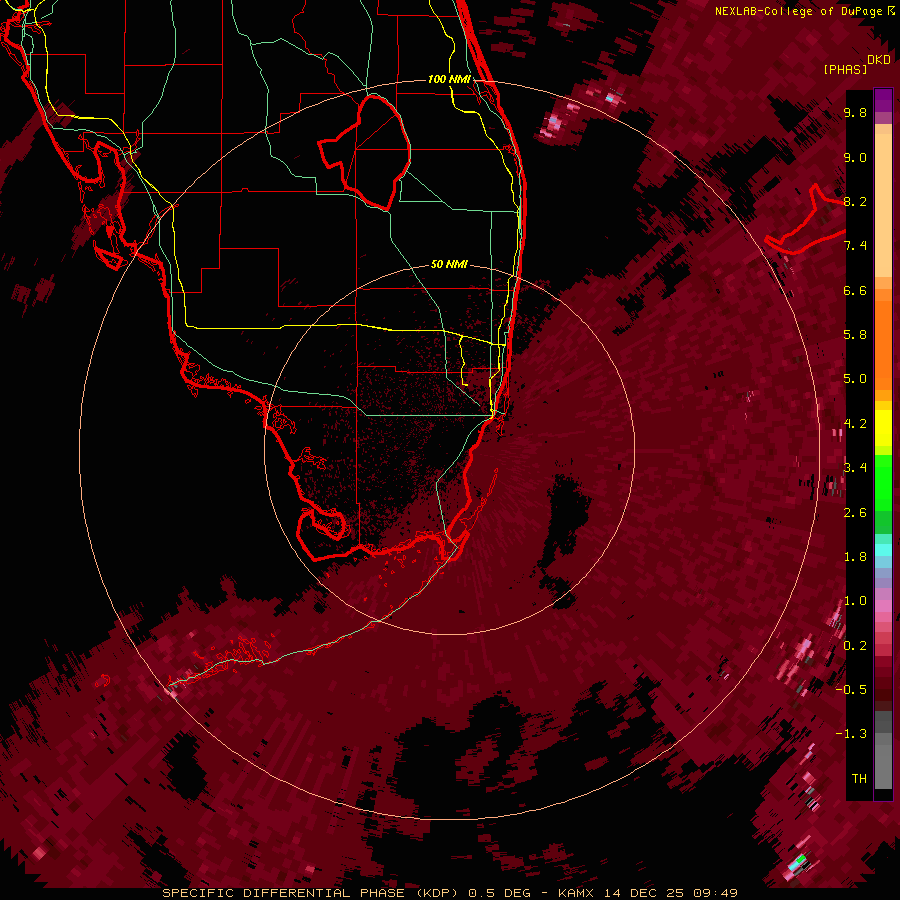This screenshot has height=900, width=900.
Task: Click the 8.2 legend value
Action: [855, 201]
